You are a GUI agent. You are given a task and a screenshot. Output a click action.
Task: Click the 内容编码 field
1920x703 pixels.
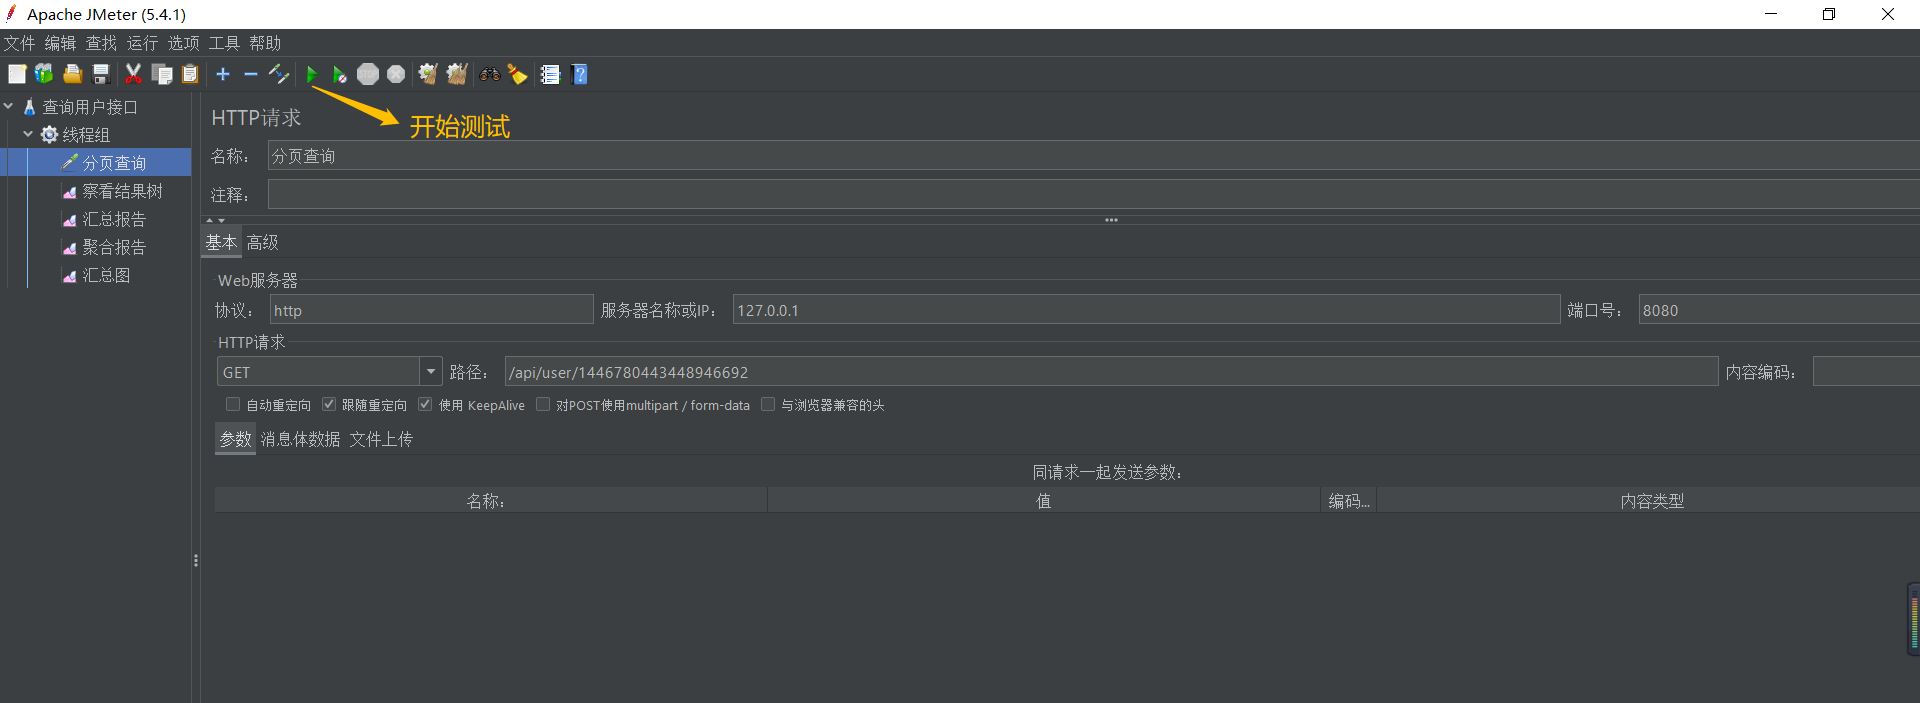(1866, 372)
